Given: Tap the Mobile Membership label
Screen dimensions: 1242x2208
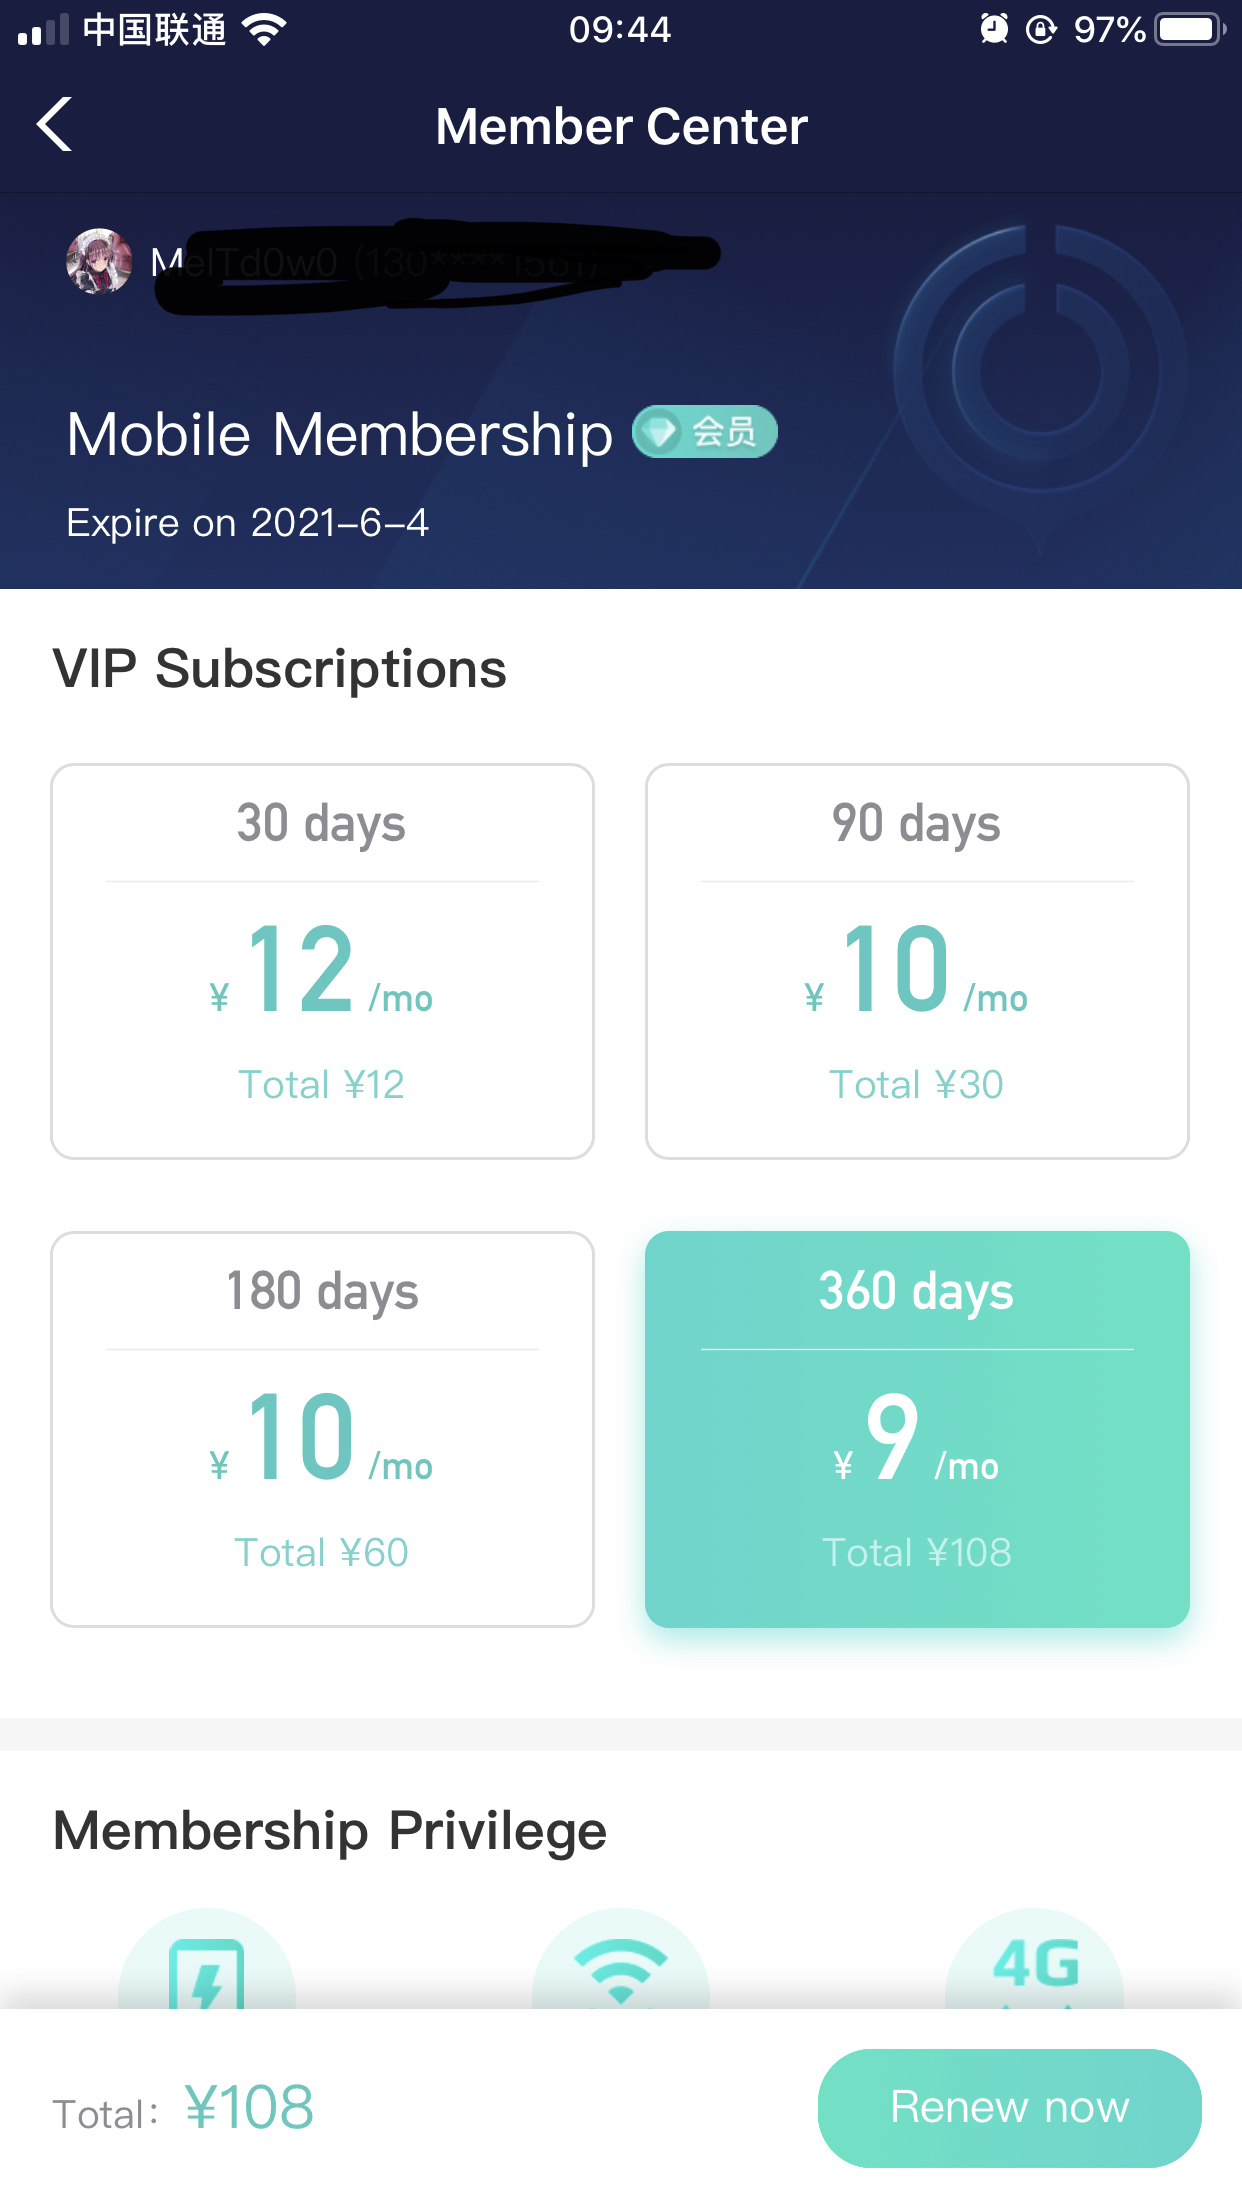Looking at the screenshot, I should click(340, 435).
